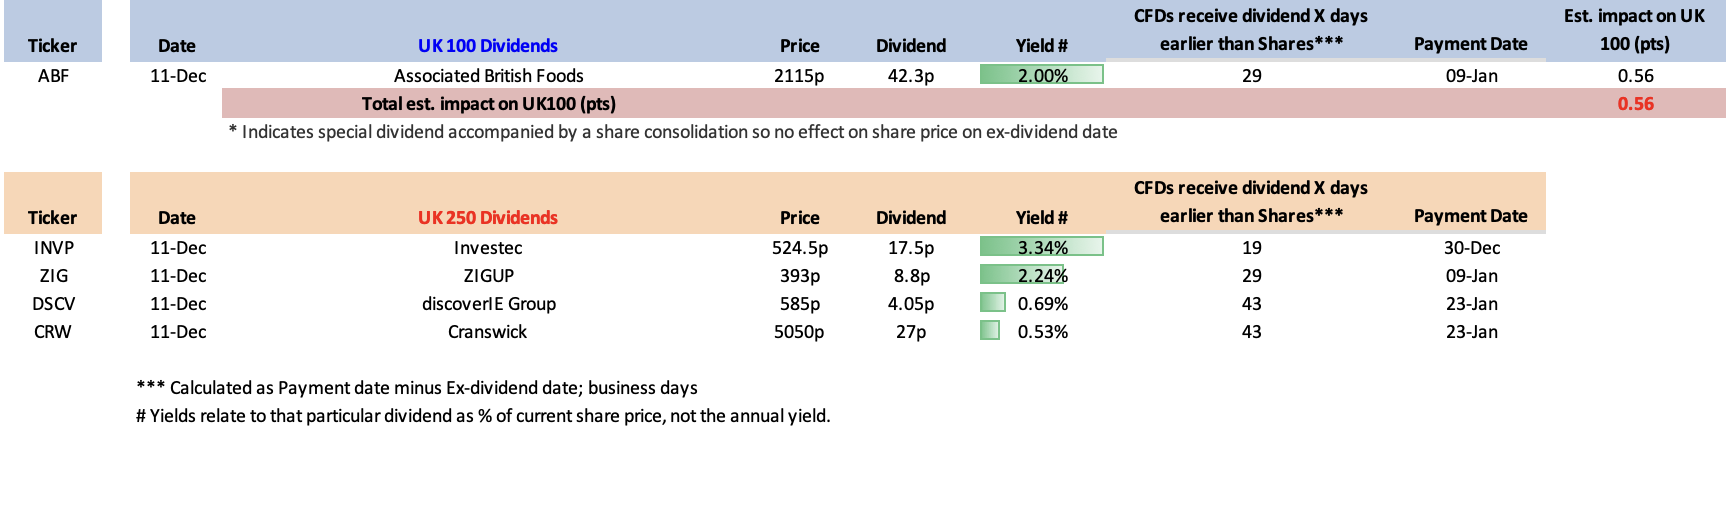Viewport: 1726px width, 506px height.
Task: Click the 2.00% yield data bar
Action: click(1041, 75)
